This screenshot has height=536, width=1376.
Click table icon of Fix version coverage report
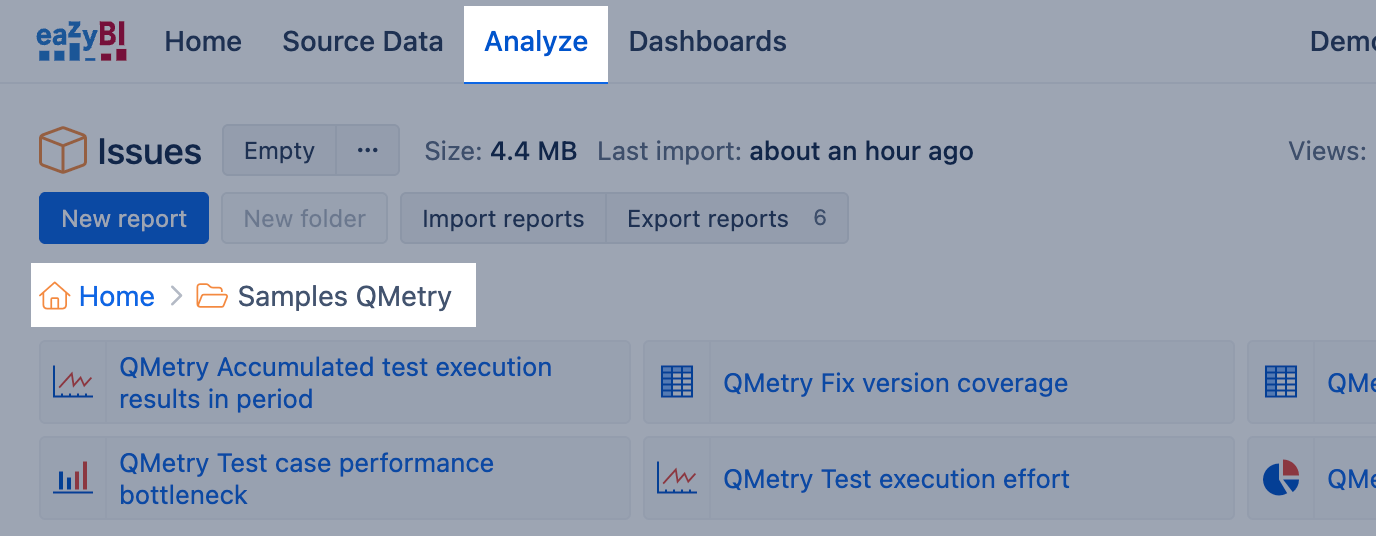(677, 383)
